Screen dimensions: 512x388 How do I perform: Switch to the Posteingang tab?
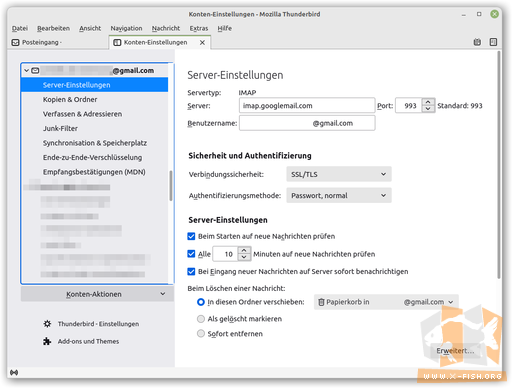point(59,42)
